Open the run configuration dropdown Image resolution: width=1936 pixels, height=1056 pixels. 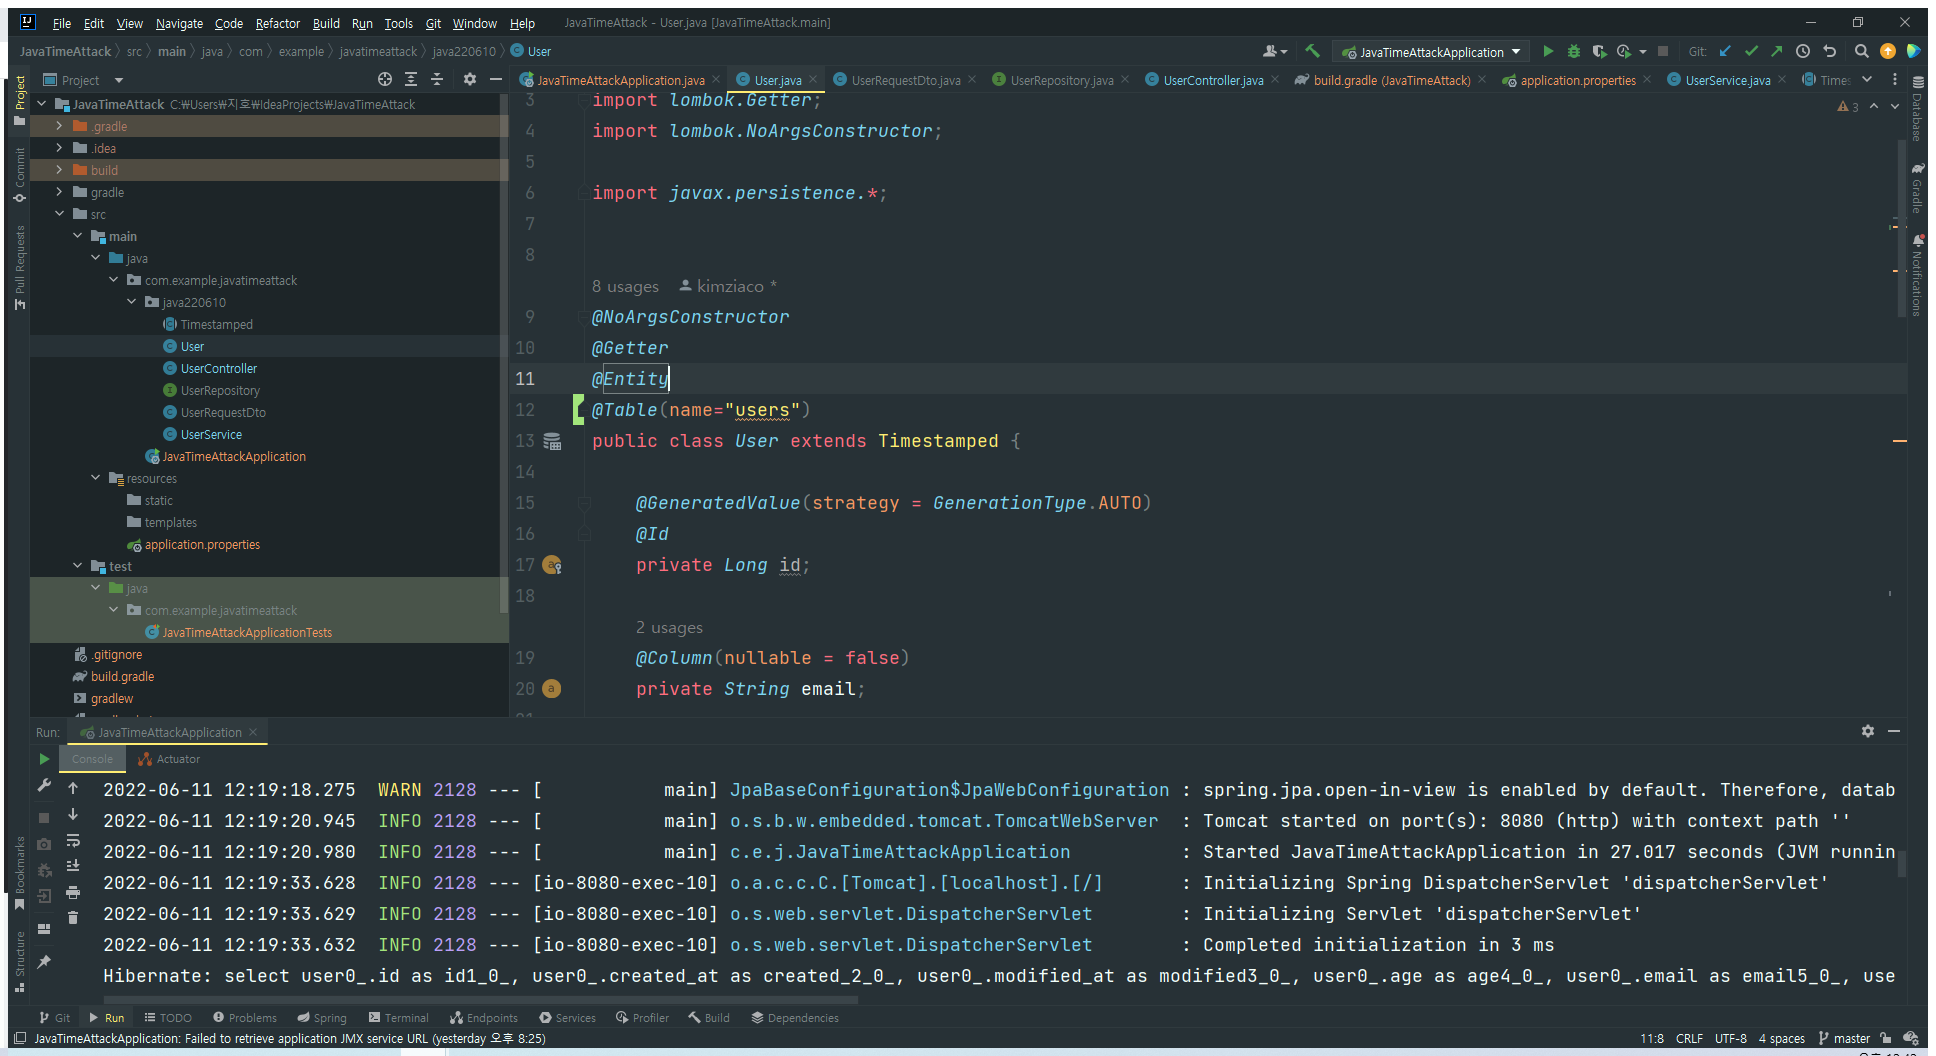pos(1431,52)
